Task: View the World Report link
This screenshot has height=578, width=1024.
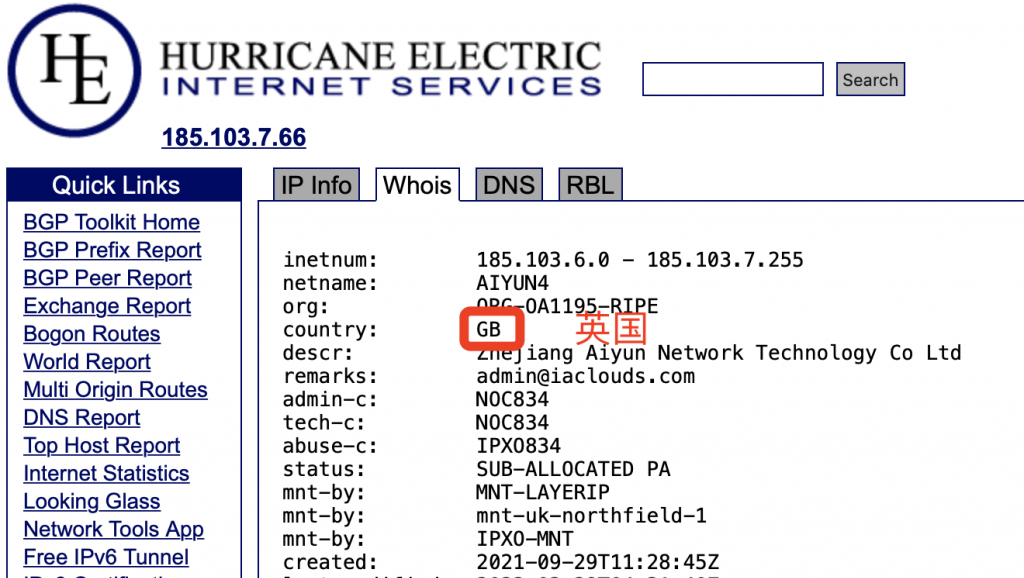Action: point(87,362)
